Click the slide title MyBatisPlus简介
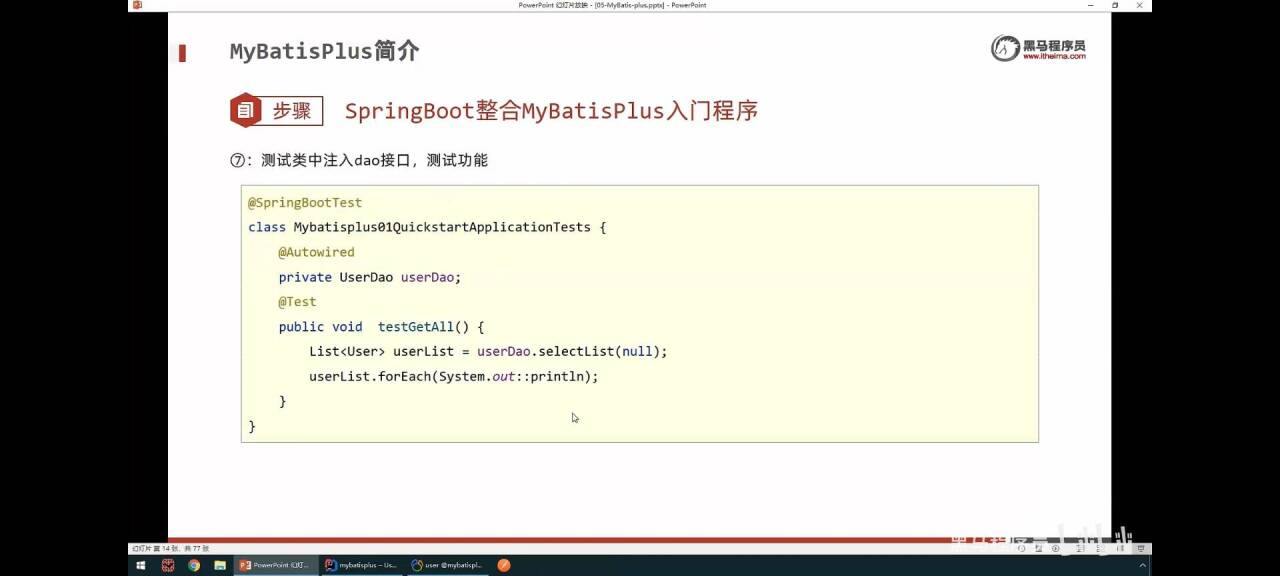Image resolution: width=1280 pixels, height=576 pixels. 324,51
